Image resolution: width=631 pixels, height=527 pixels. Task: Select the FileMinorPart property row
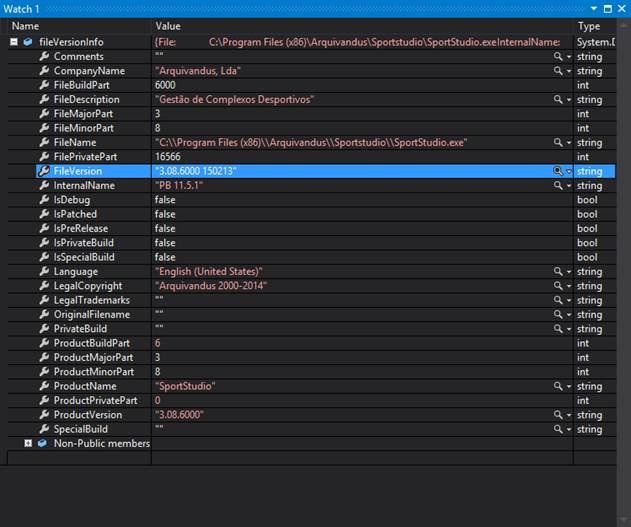pos(312,128)
